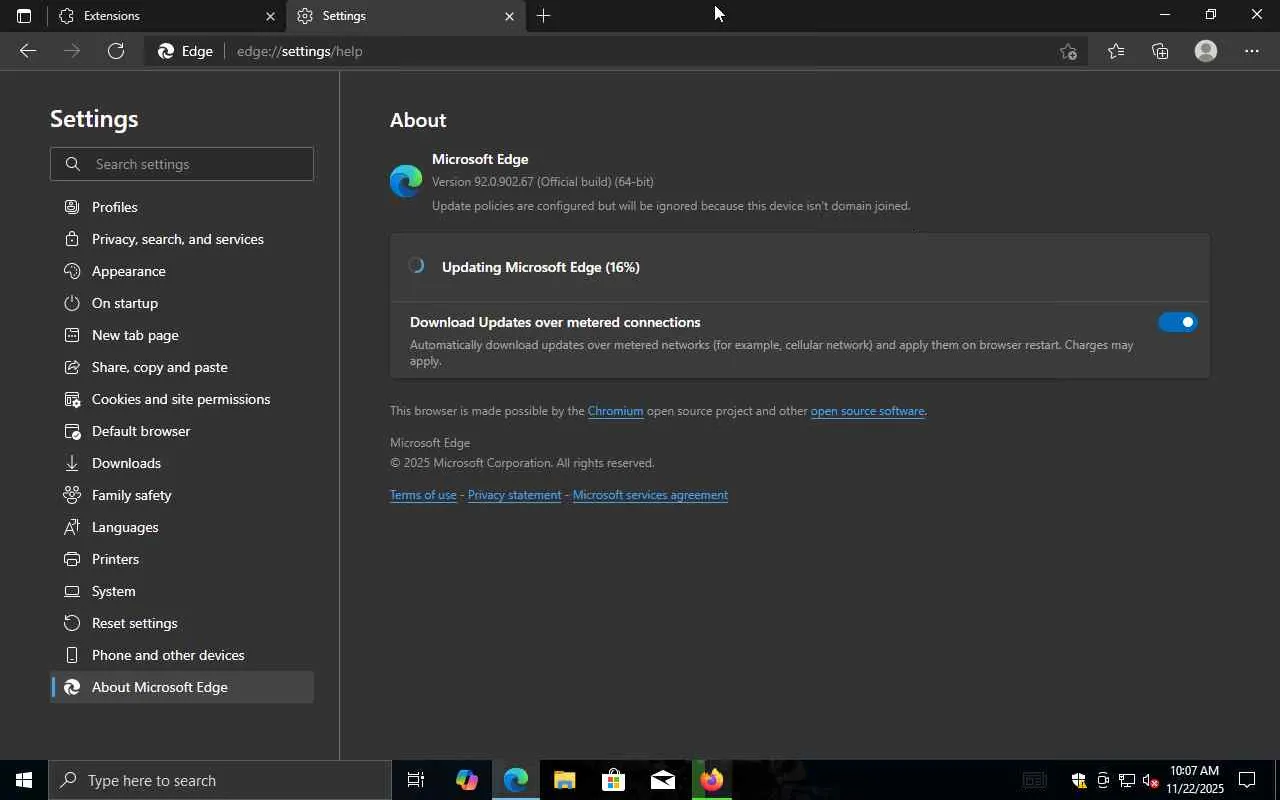Open the Windows Start menu
Viewport: 1280px width, 800px height.
(x=24, y=780)
